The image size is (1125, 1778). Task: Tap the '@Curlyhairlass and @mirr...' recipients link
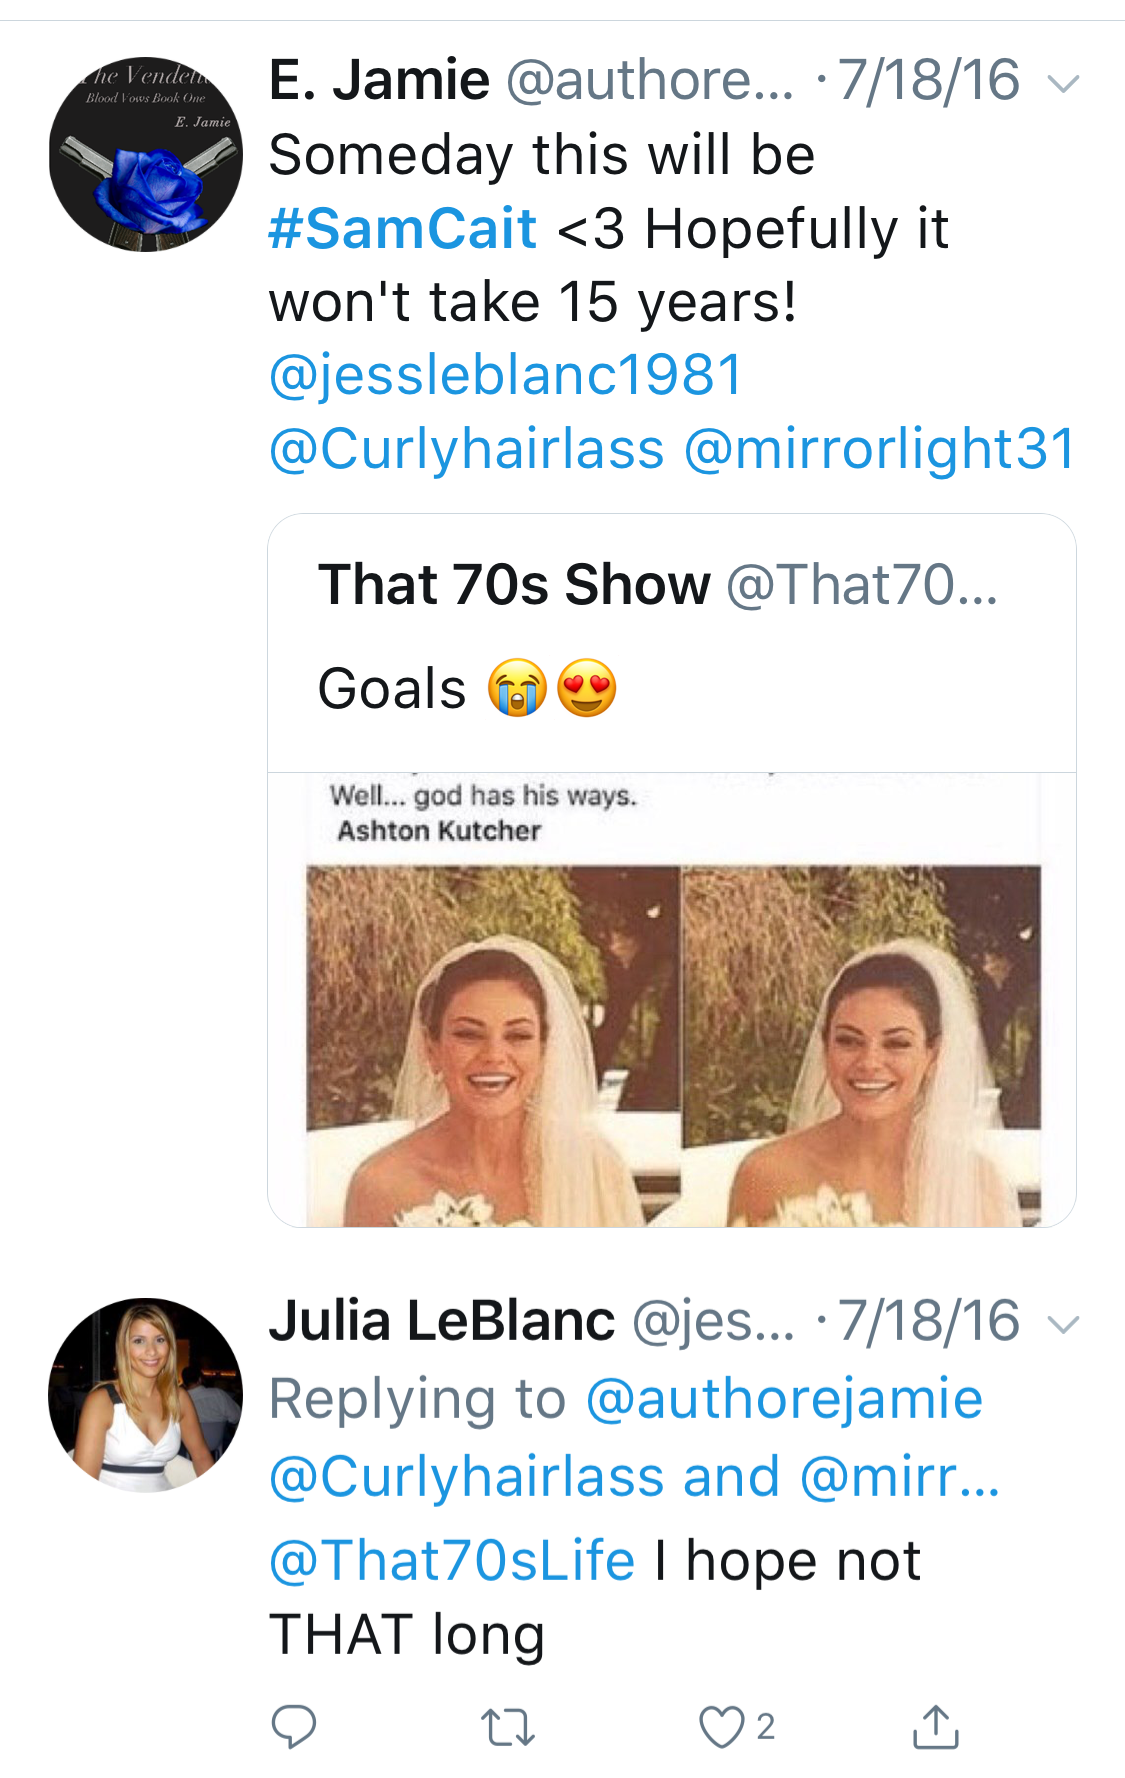pos(635,1477)
